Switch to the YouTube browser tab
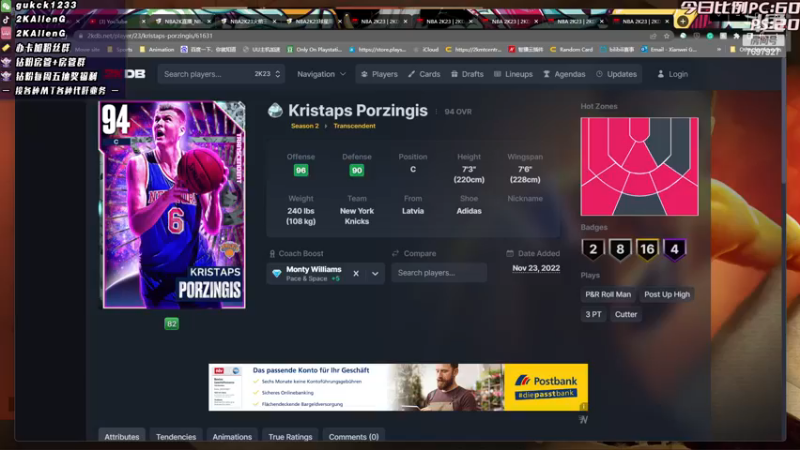The height and width of the screenshot is (450, 800). pyautogui.click(x=113, y=21)
